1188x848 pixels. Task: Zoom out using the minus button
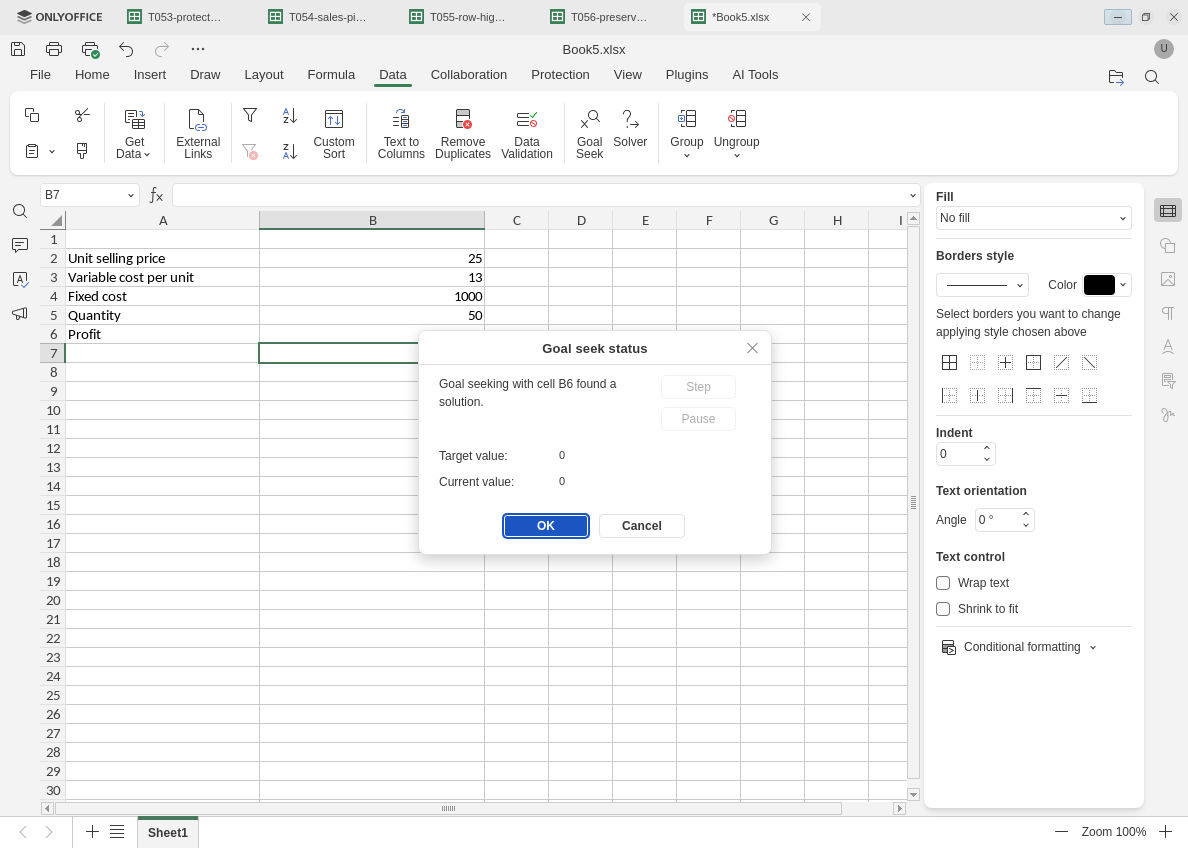[x=1061, y=832]
